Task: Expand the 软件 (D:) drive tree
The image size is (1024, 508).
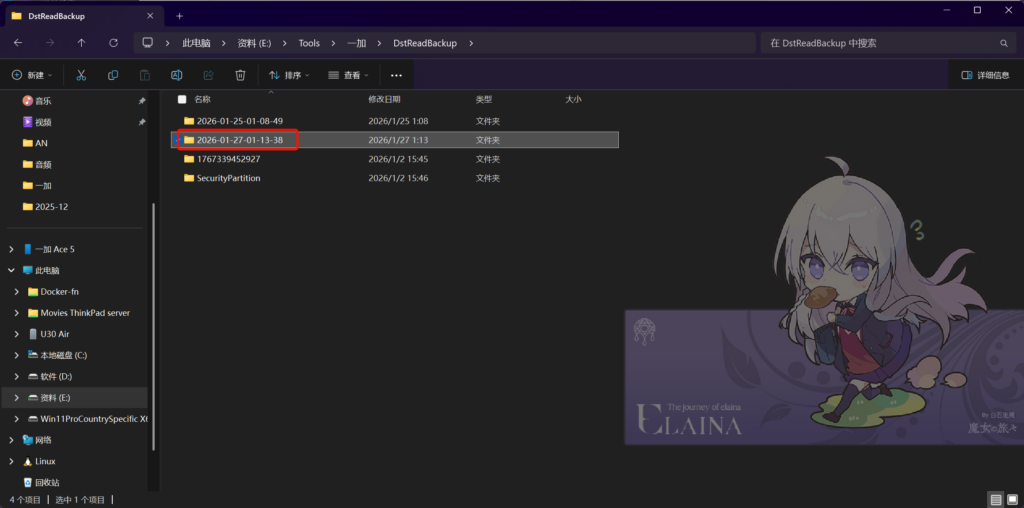Action: pyautogui.click(x=16, y=376)
